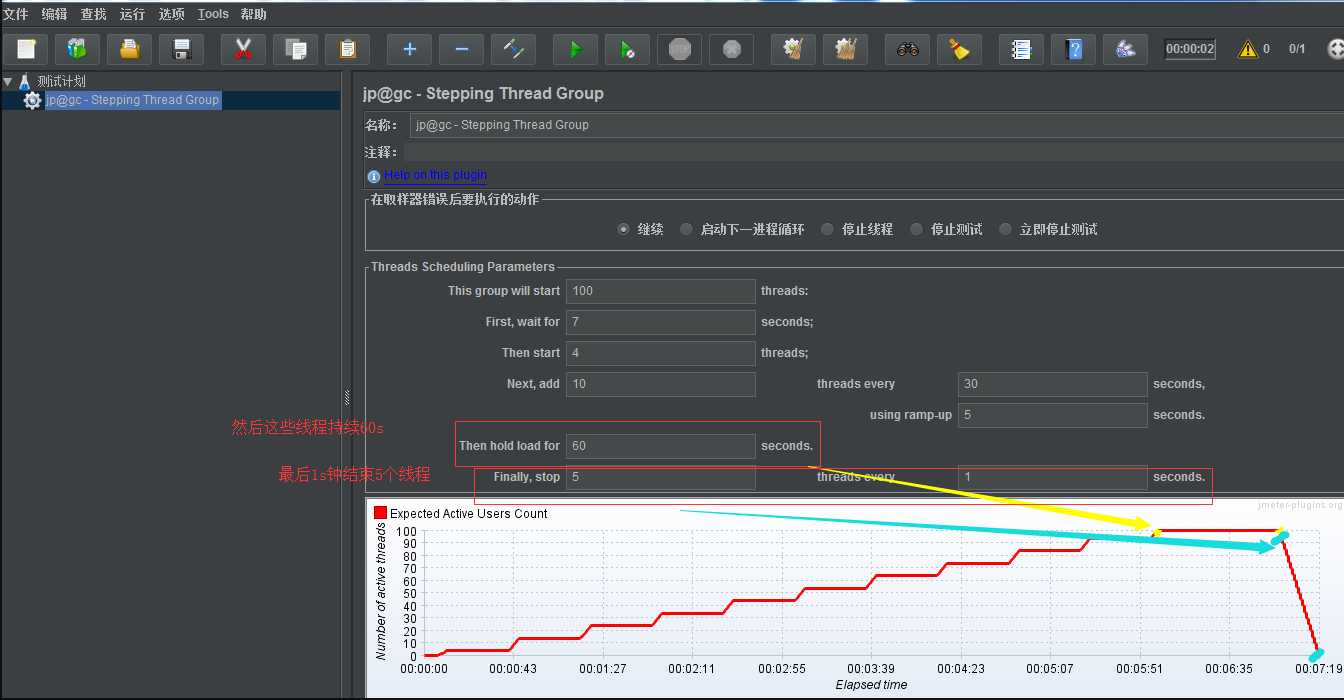Click the Paste clipboard icon

[x=347, y=49]
